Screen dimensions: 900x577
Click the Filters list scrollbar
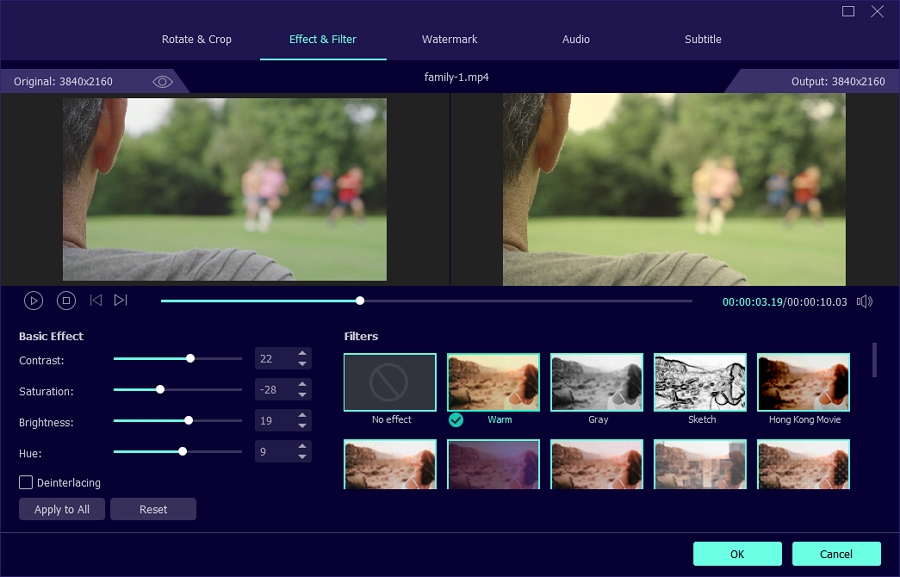point(874,360)
